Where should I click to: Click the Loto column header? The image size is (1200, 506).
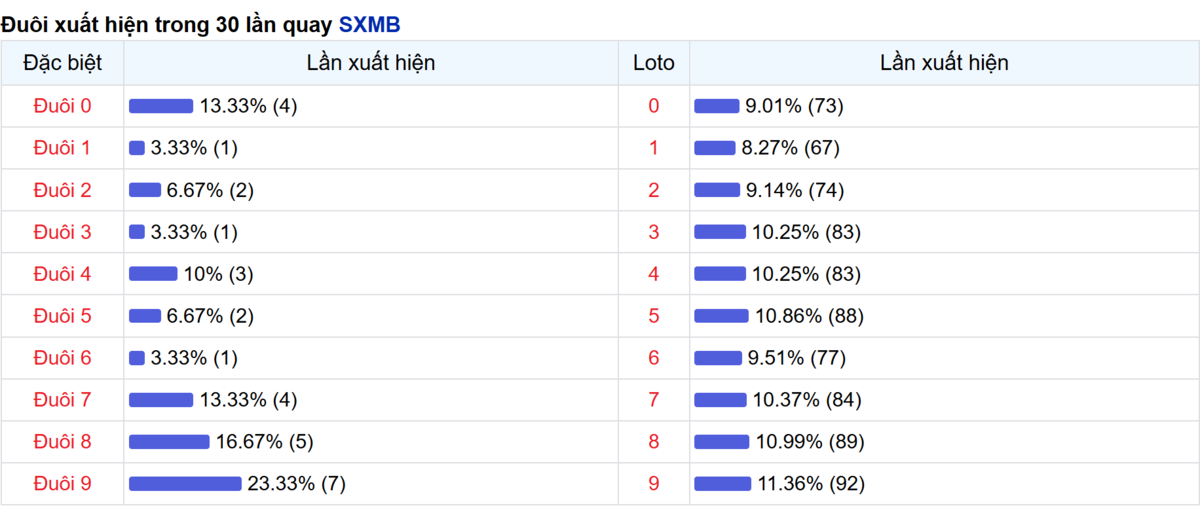654,63
